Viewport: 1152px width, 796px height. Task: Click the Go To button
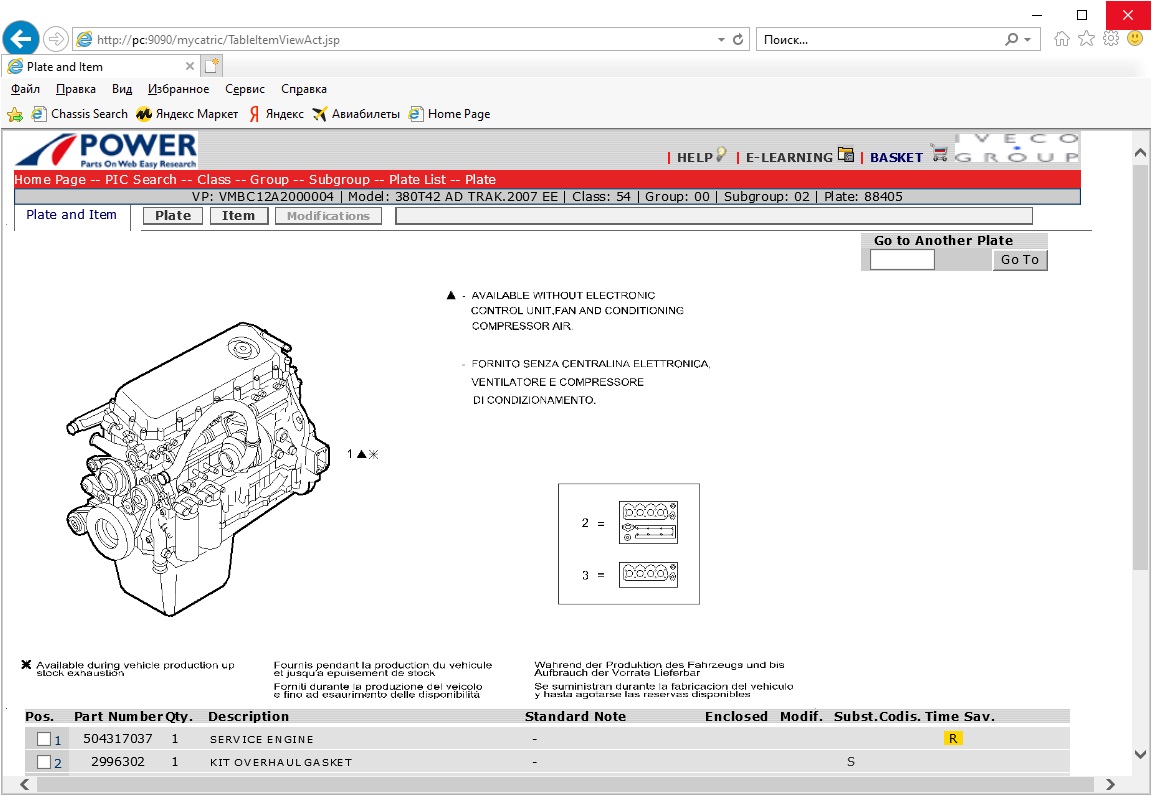pyautogui.click(x=1020, y=259)
